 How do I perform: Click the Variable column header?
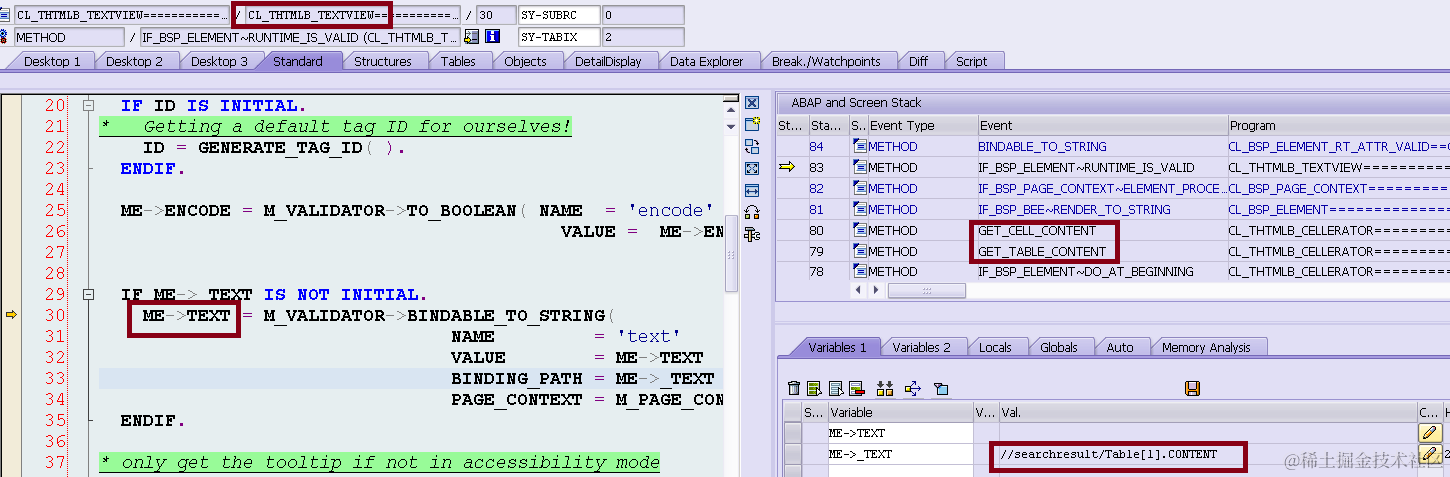tap(899, 412)
